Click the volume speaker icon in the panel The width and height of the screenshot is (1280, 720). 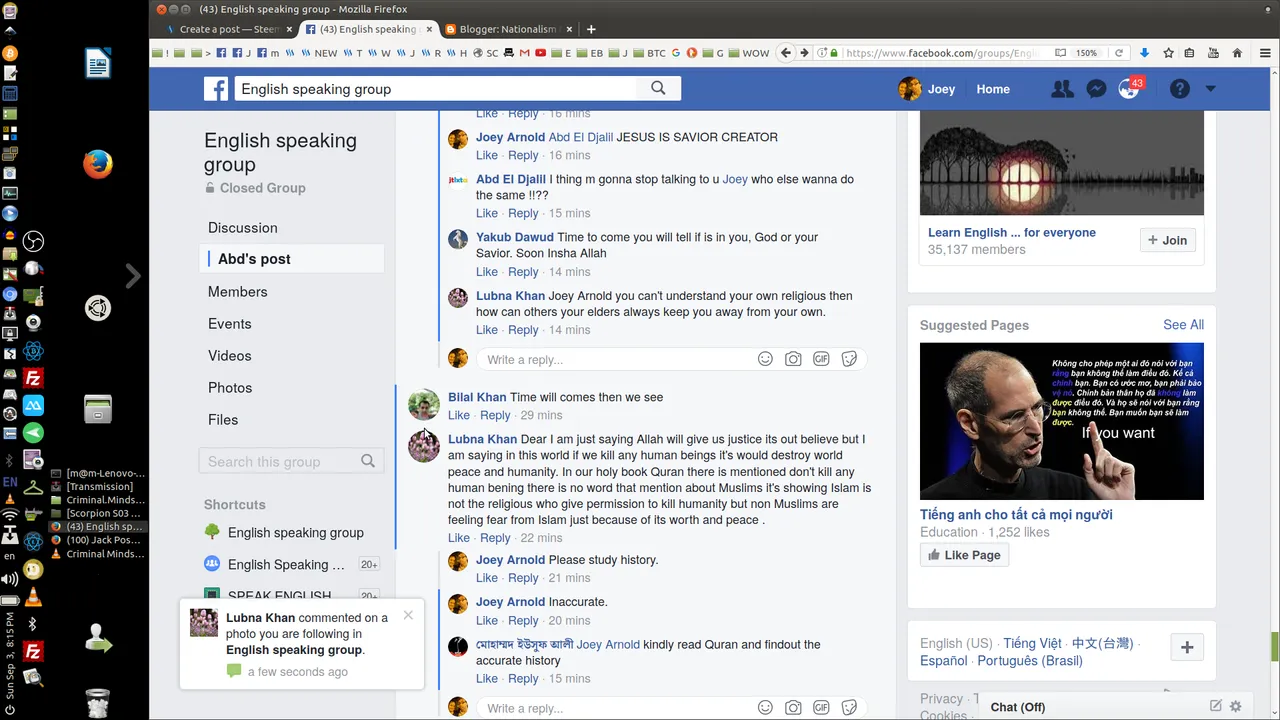(x=9, y=579)
